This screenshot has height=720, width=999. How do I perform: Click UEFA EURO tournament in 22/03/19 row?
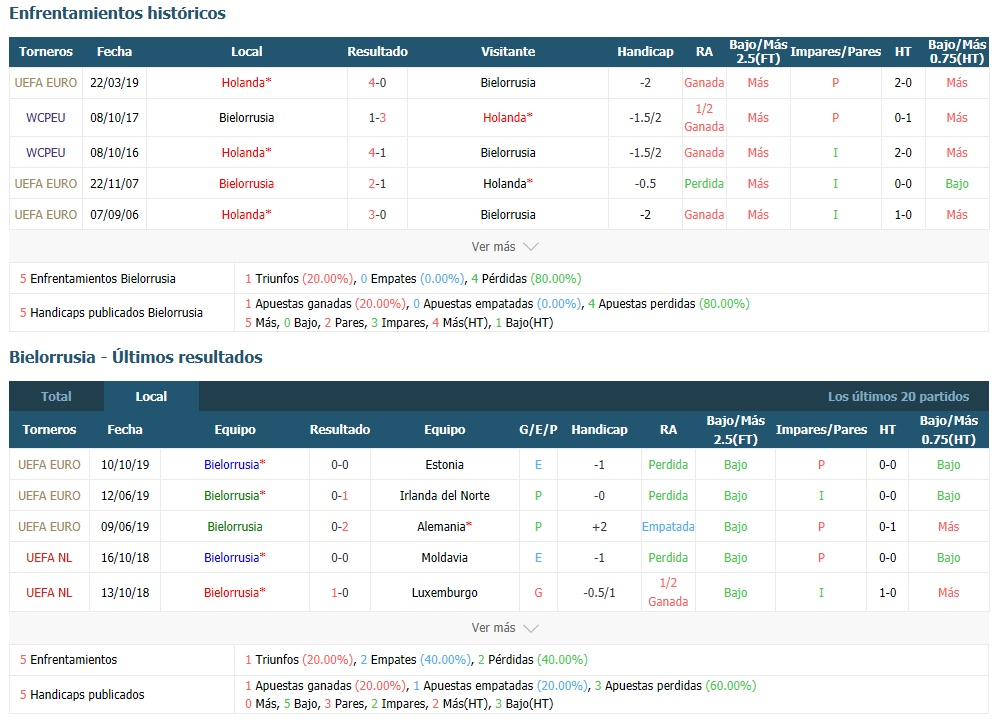[46, 83]
